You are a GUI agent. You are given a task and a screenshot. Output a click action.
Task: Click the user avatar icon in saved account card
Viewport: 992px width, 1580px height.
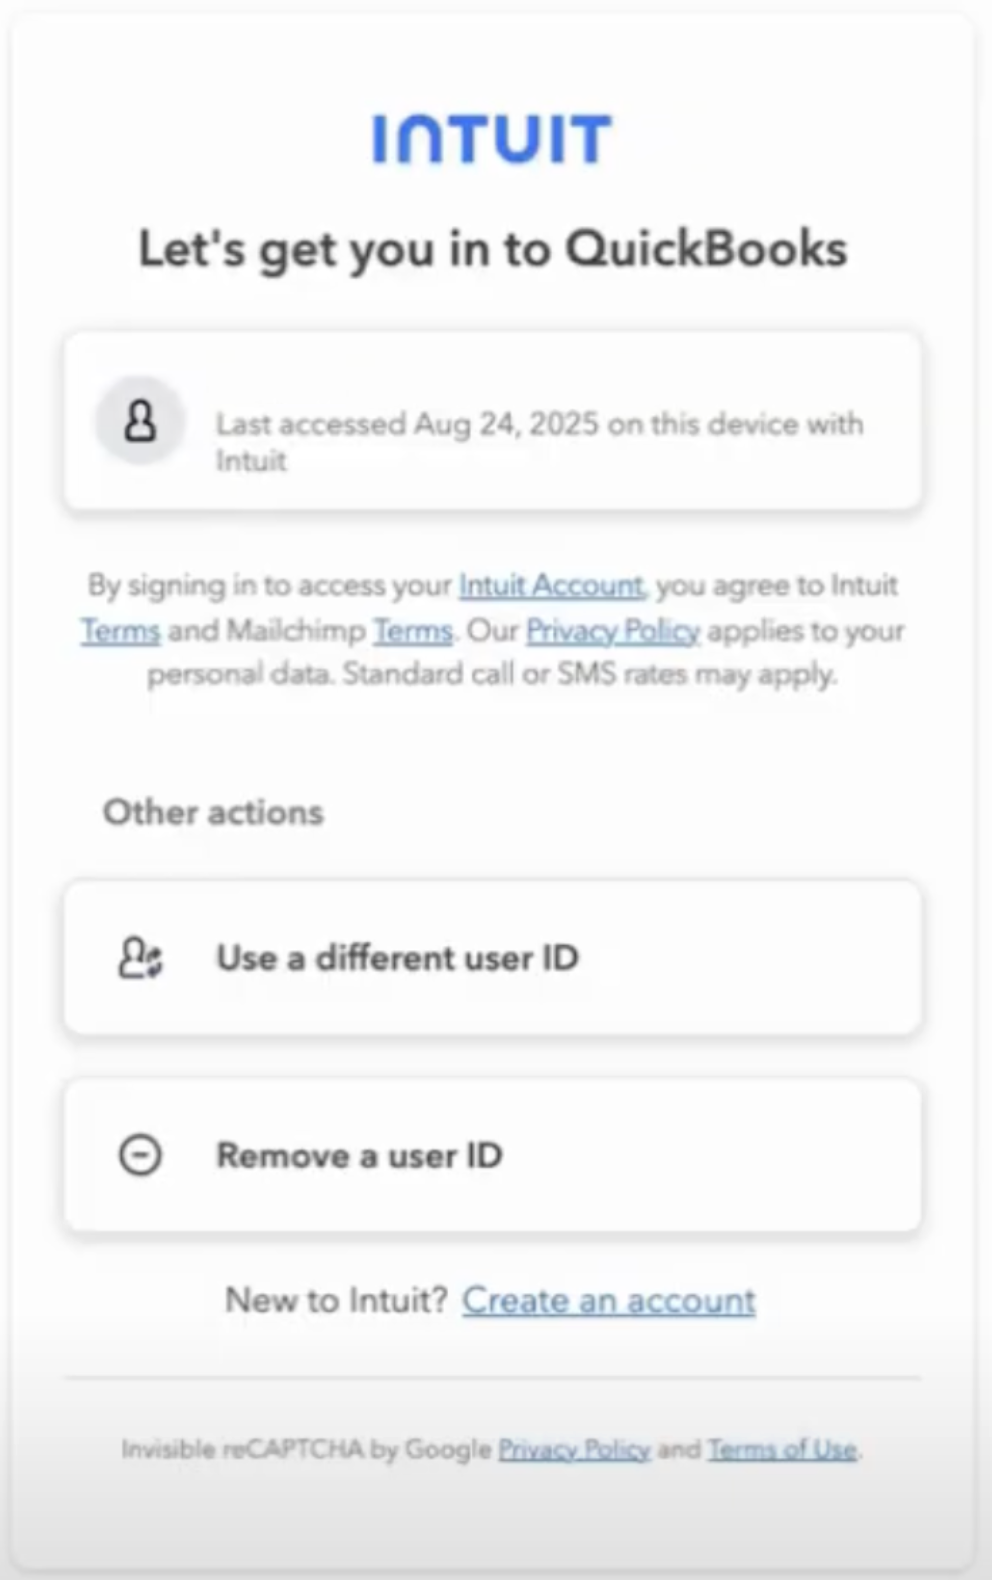click(x=140, y=421)
